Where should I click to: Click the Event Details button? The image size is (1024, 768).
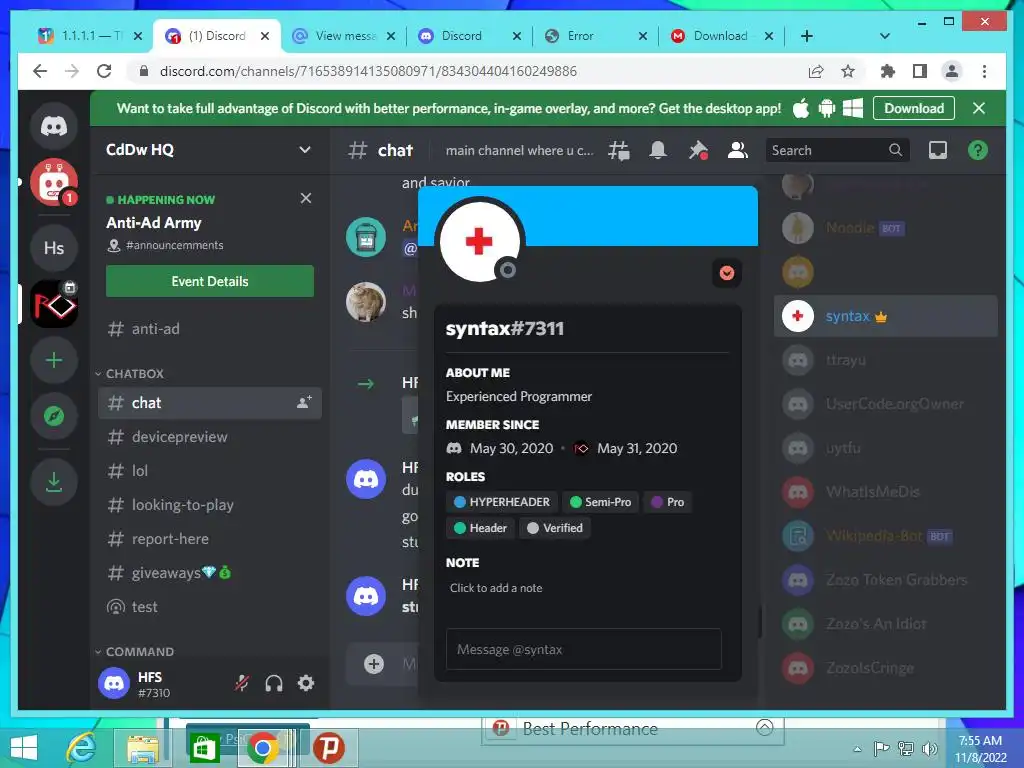point(210,281)
